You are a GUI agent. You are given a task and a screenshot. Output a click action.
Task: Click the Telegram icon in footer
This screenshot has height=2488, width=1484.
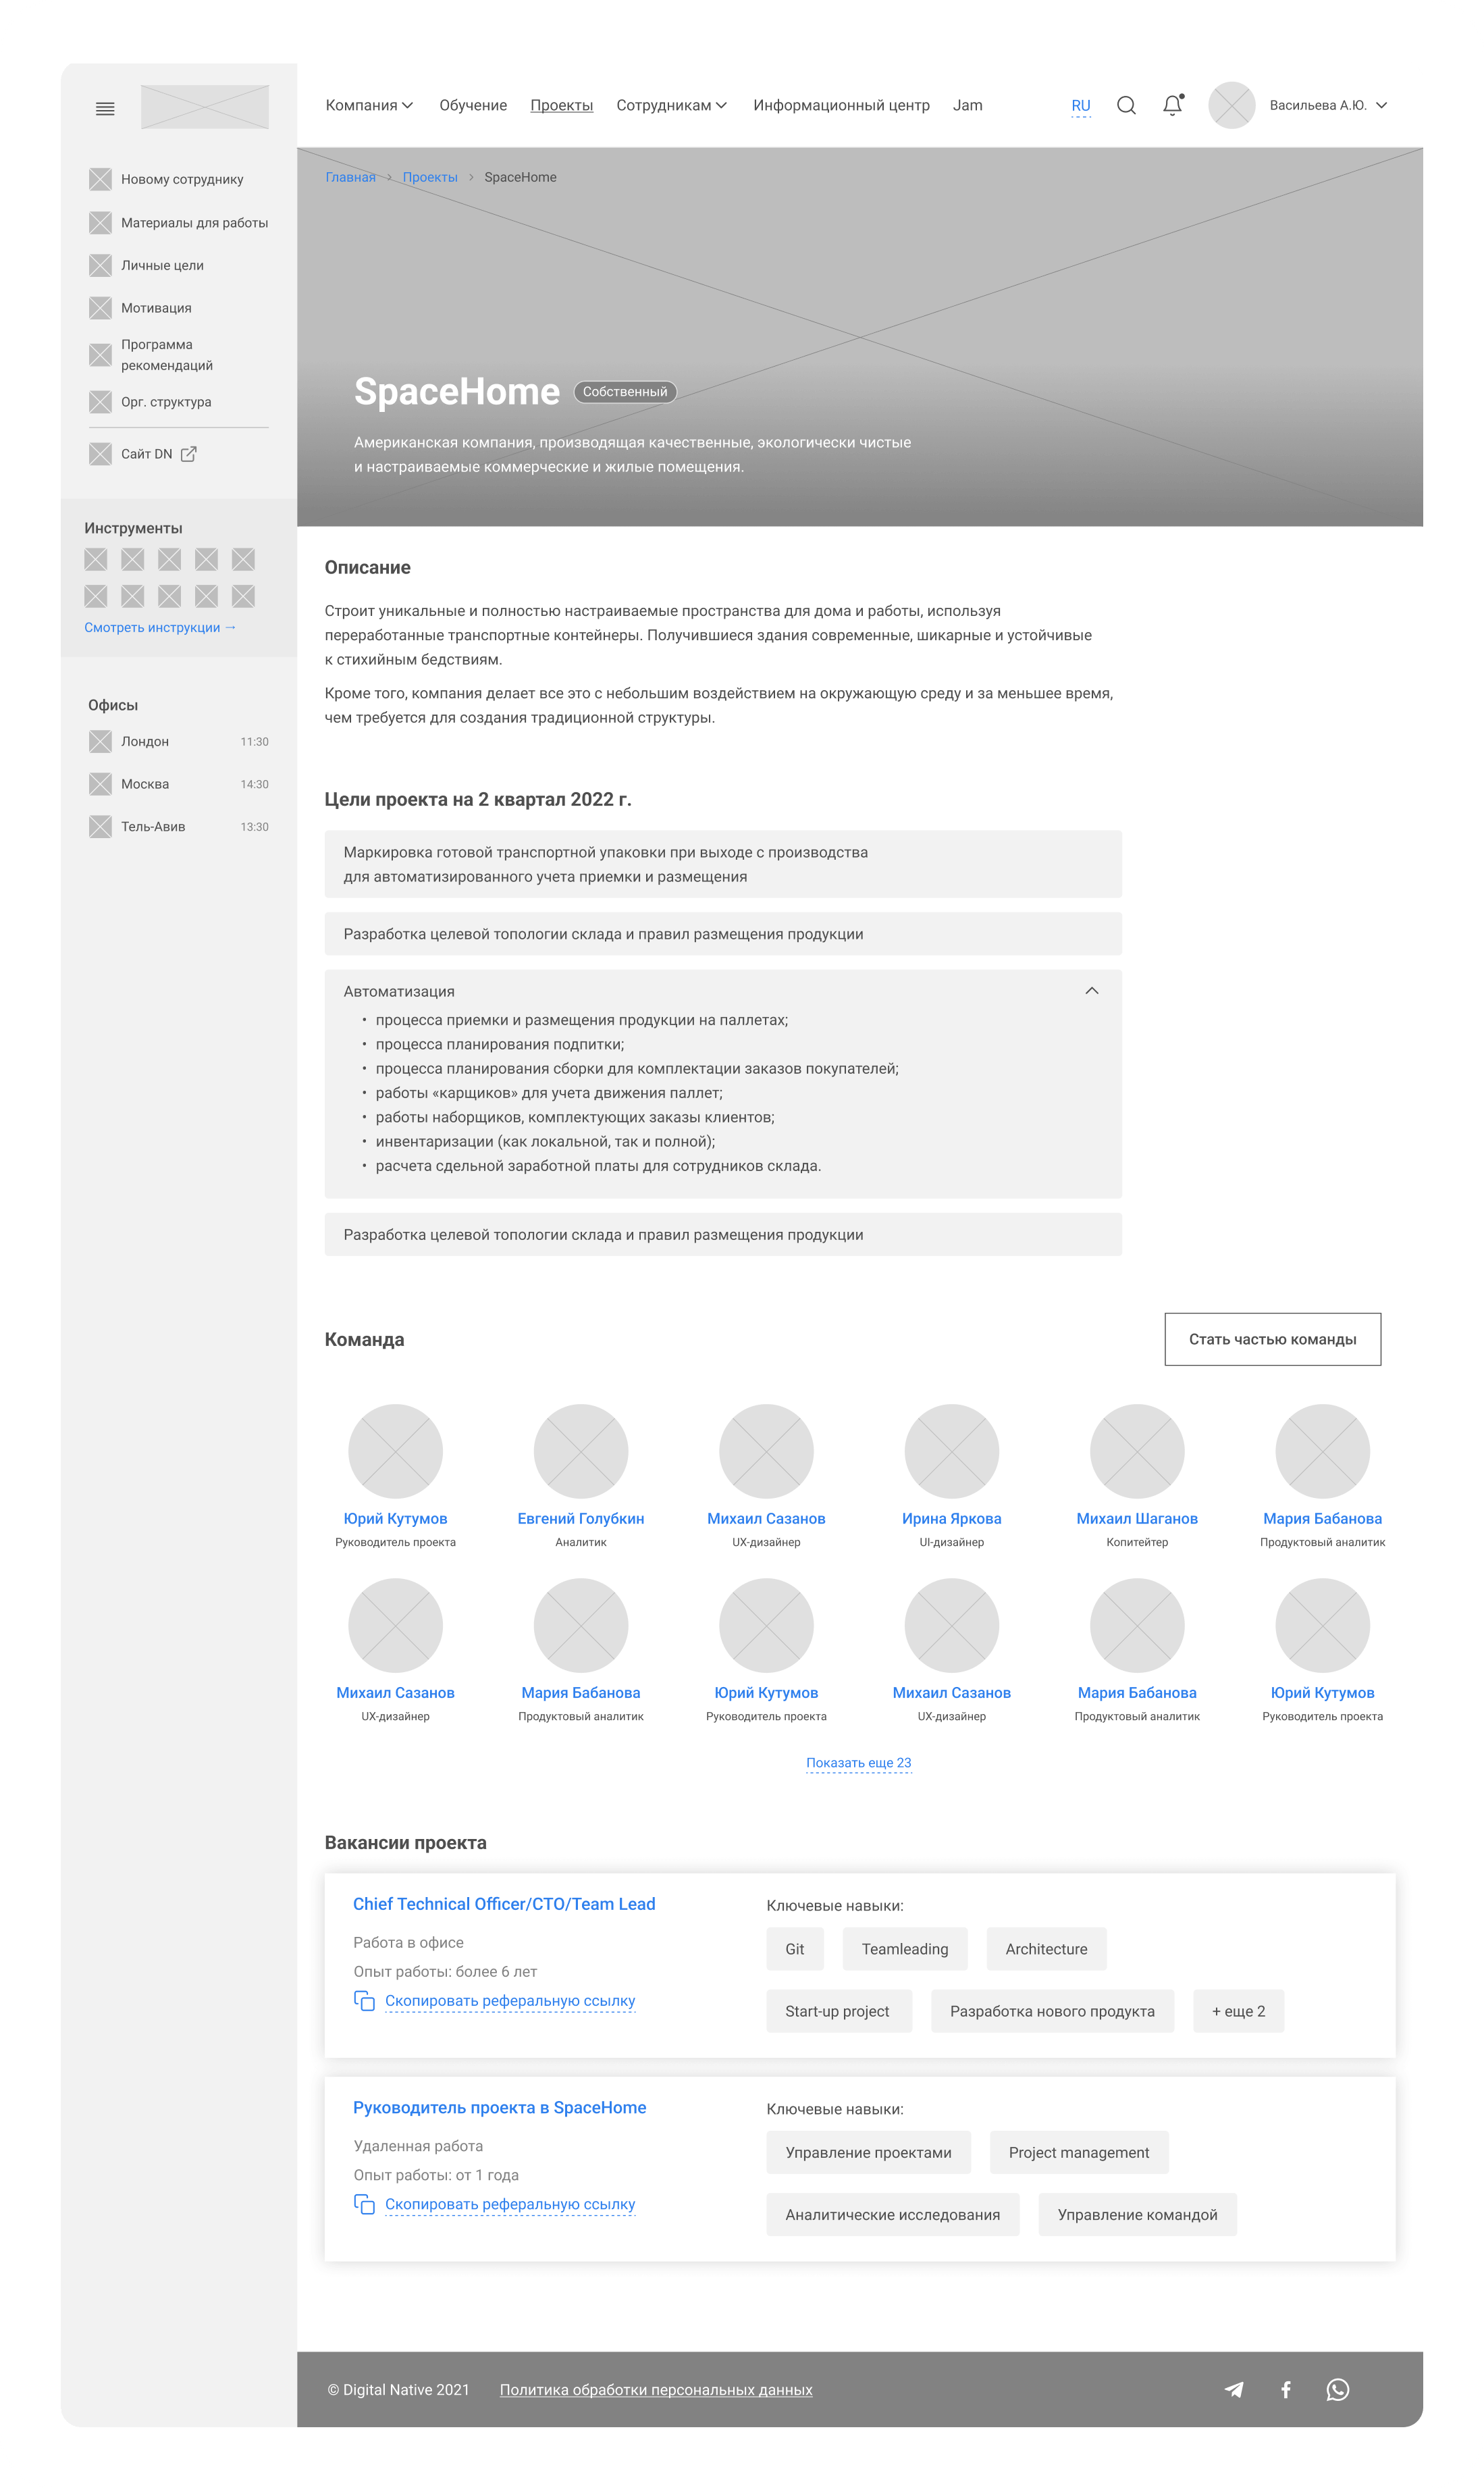coord(1234,2389)
